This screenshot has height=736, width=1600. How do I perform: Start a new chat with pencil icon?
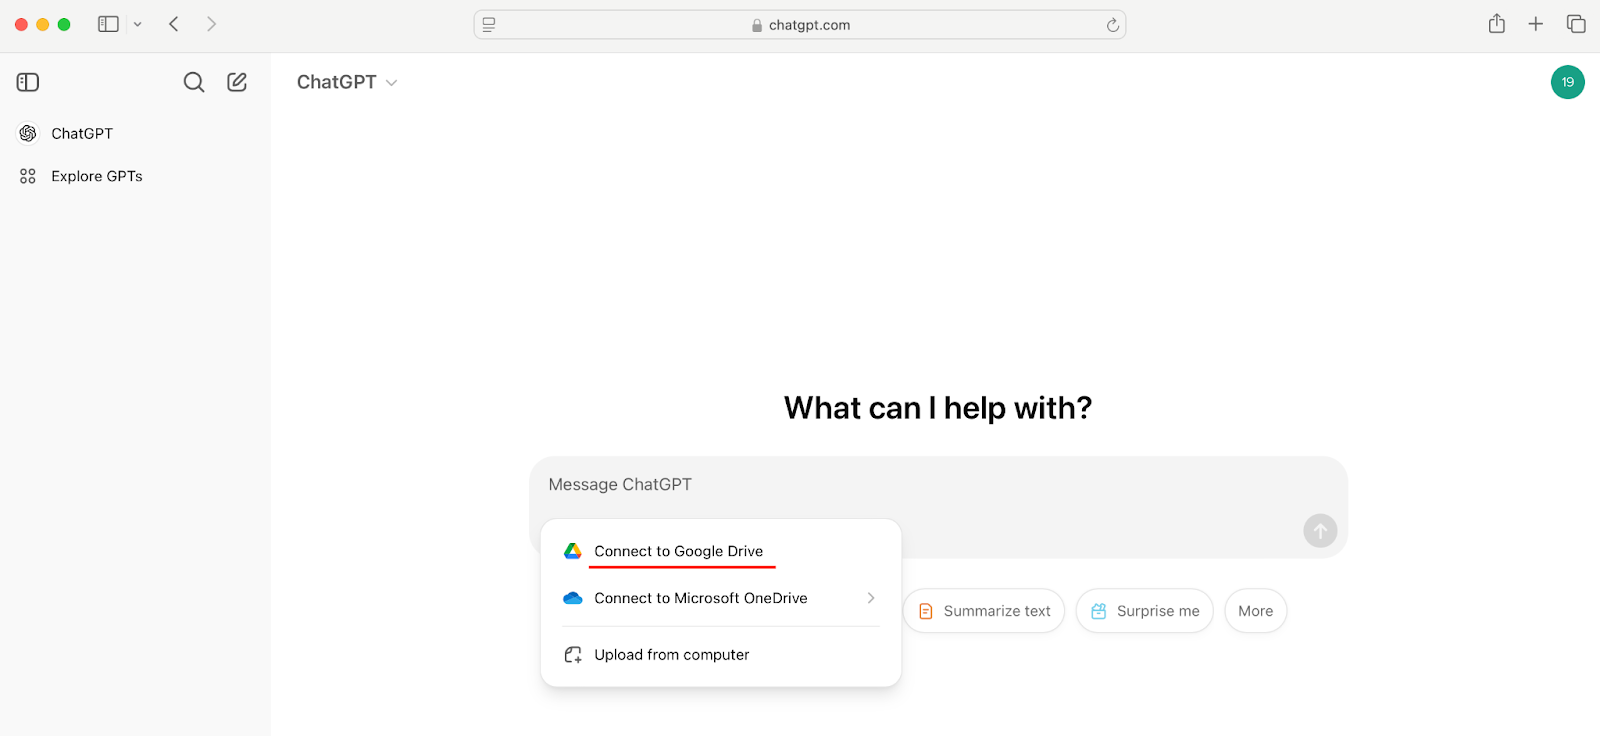[237, 82]
